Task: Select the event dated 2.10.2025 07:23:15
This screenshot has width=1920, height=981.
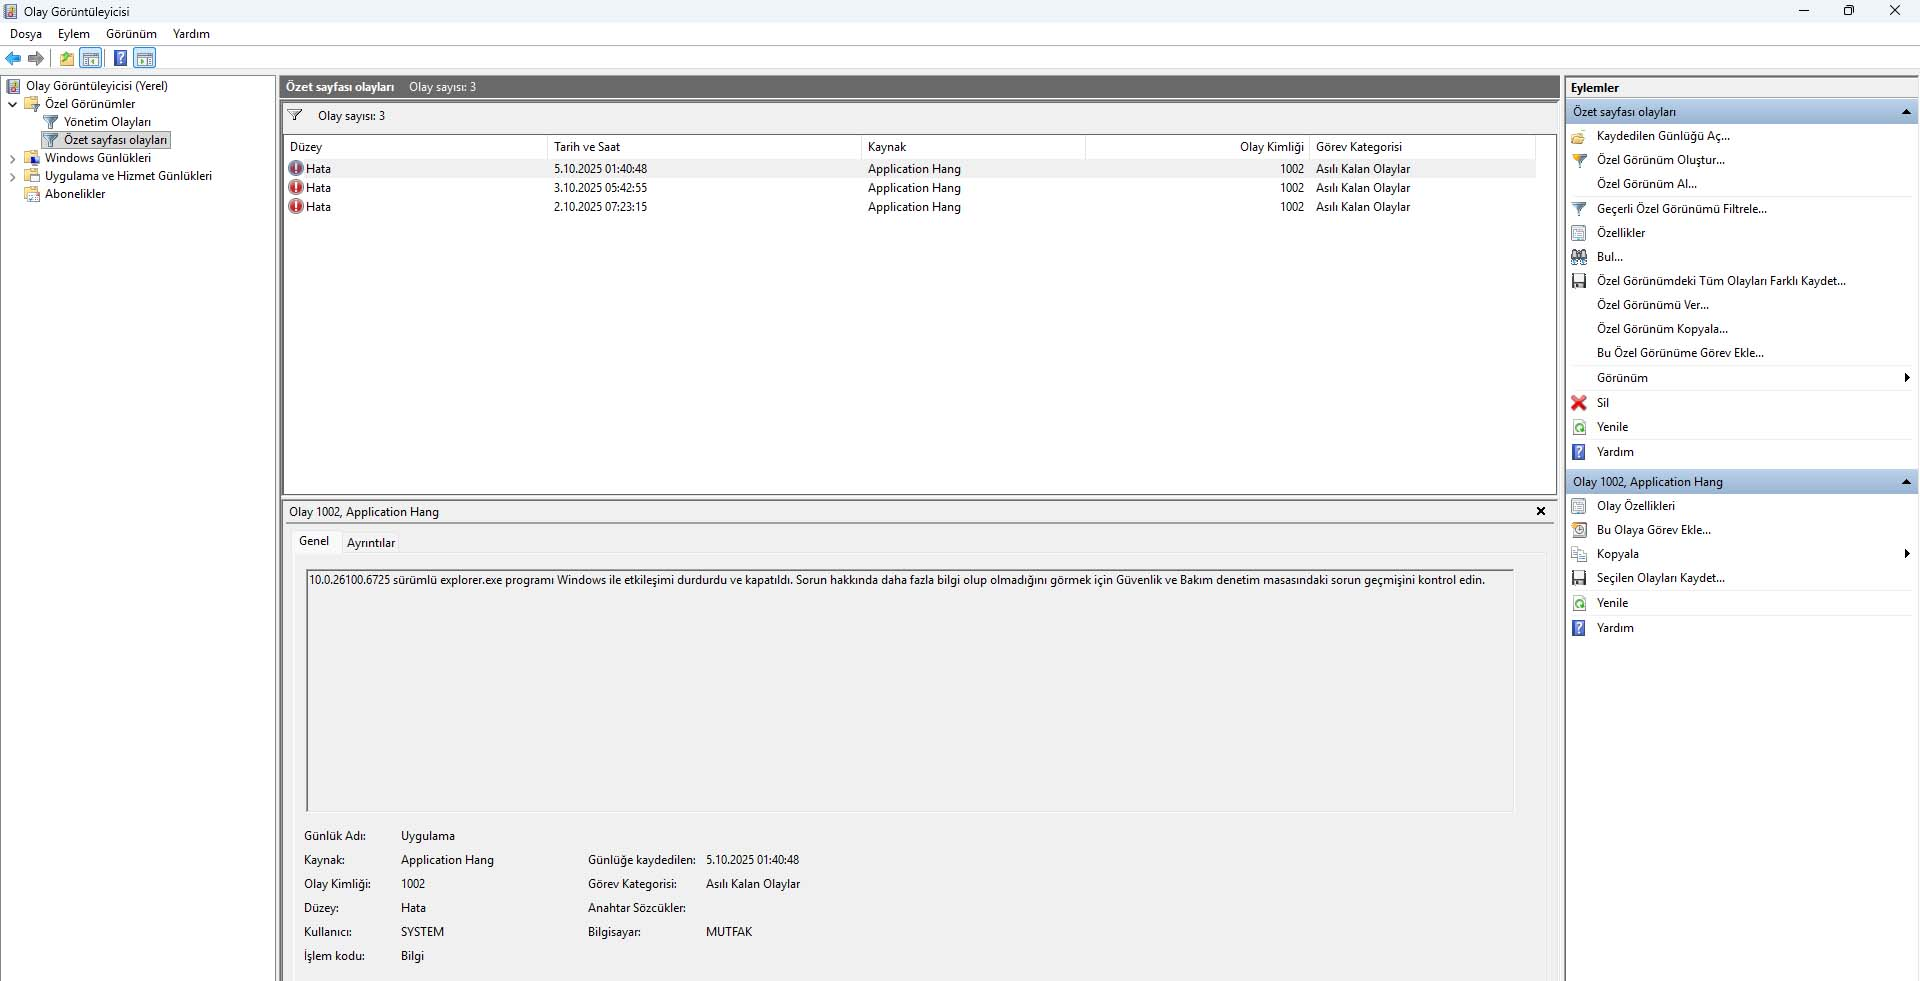Action: [910, 207]
